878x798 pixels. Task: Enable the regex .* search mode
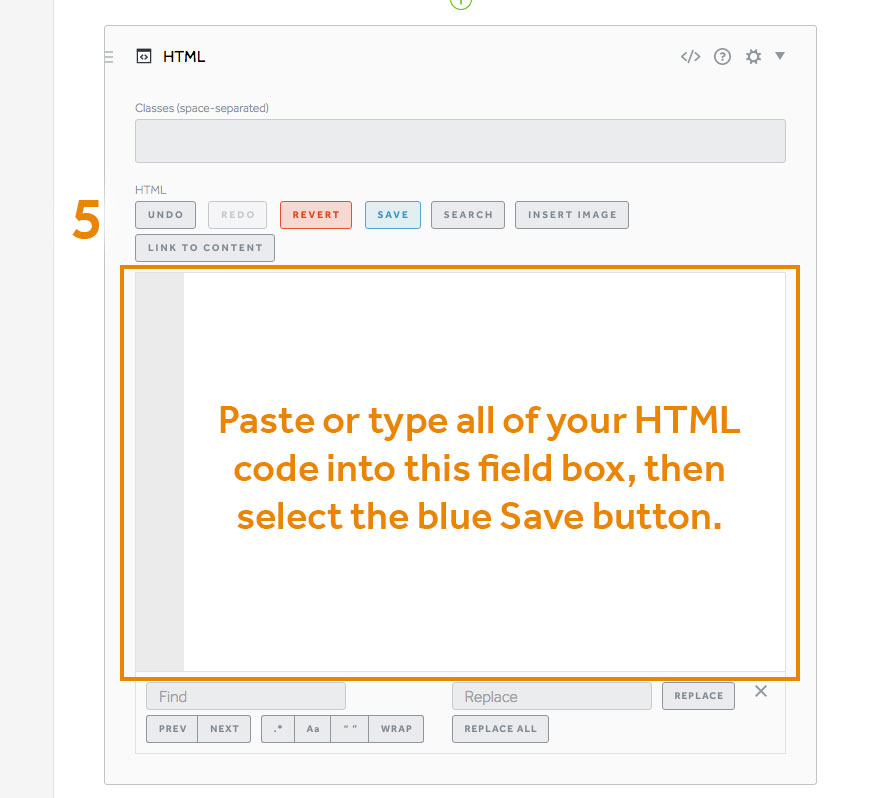(x=277, y=729)
